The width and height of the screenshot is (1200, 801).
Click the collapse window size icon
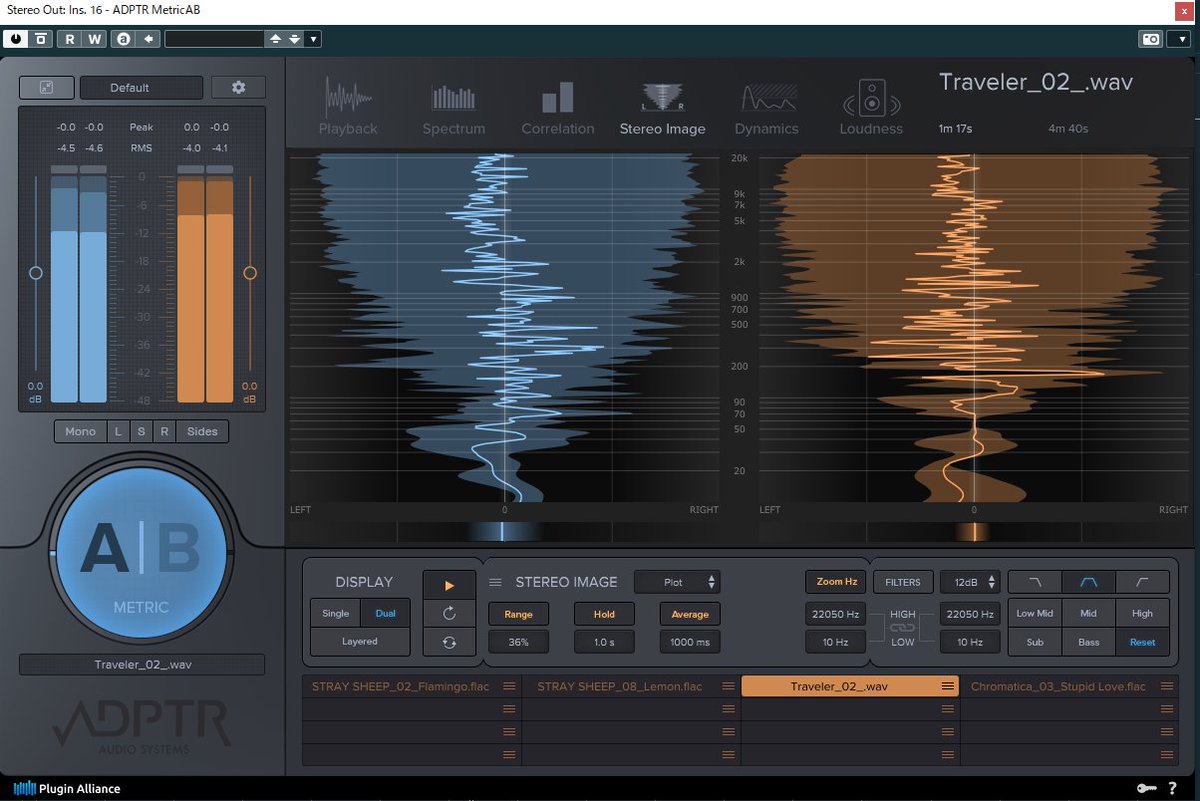point(46,87)
